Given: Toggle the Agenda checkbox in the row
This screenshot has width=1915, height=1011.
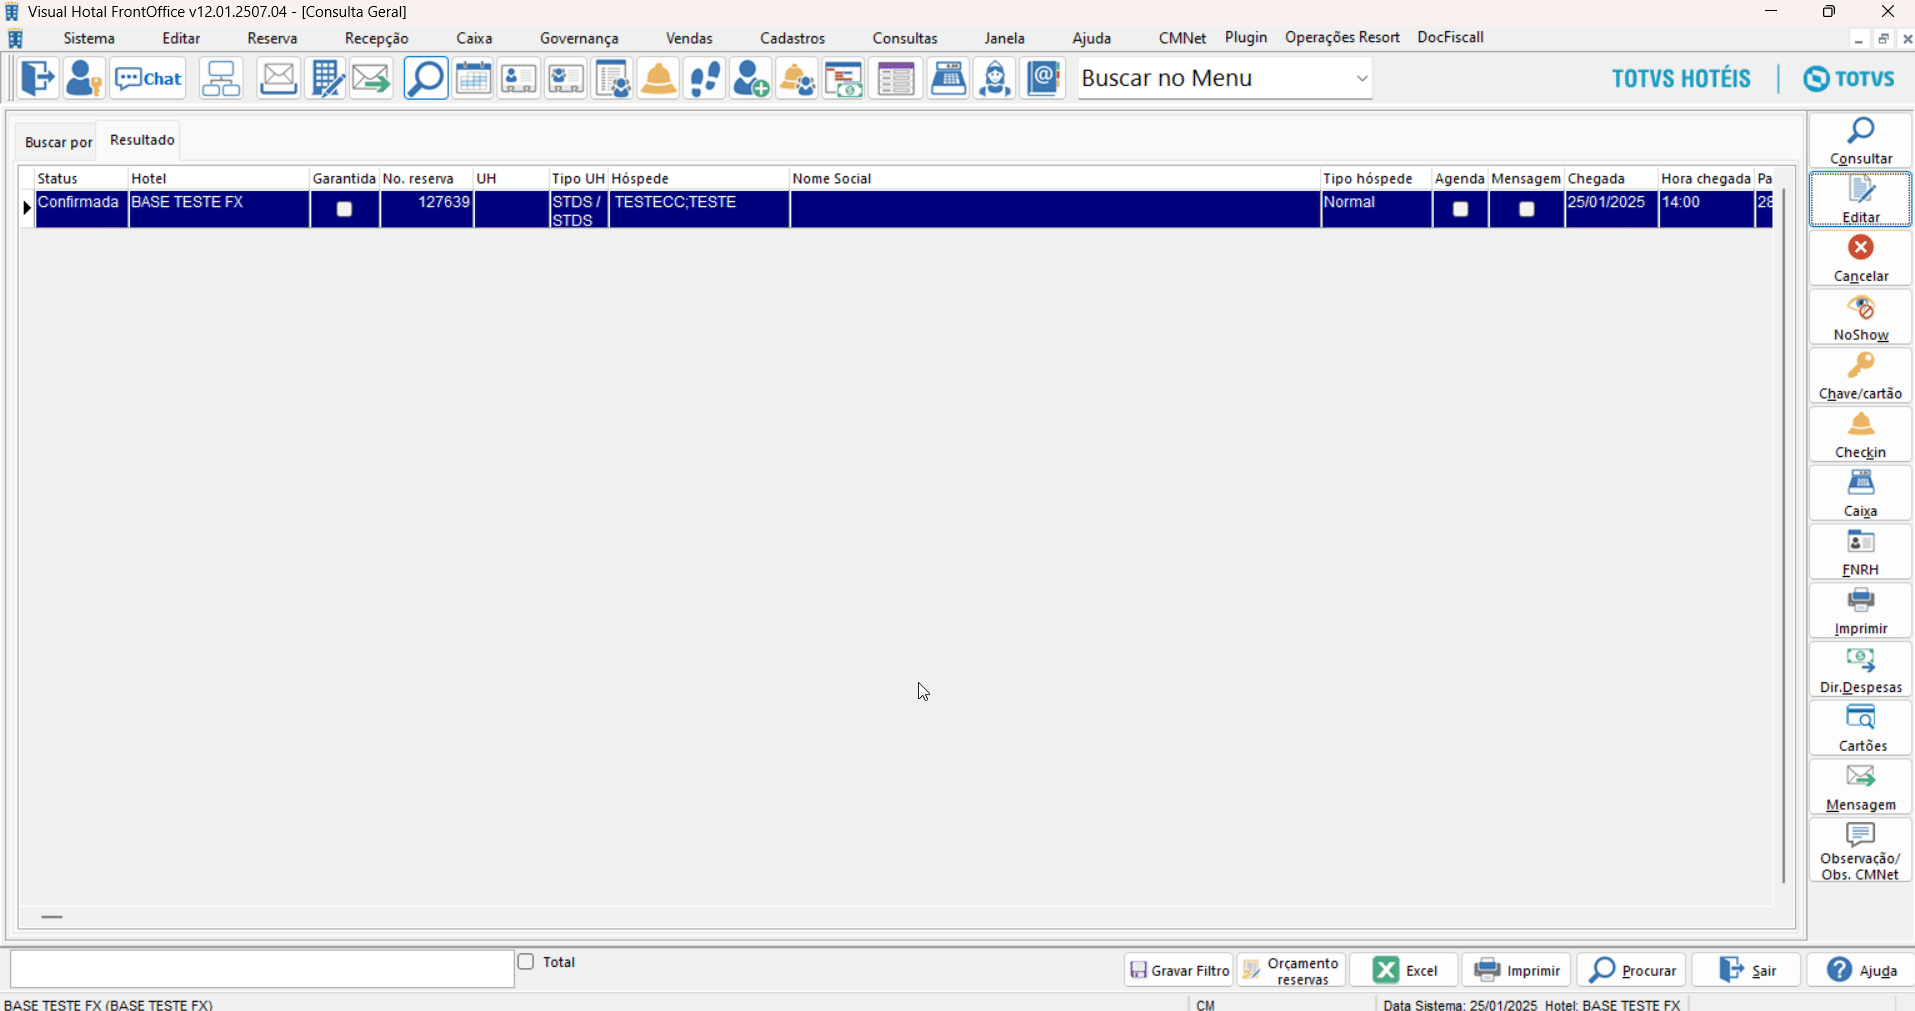Looking at the screenshot, I should coord(1460,209).
